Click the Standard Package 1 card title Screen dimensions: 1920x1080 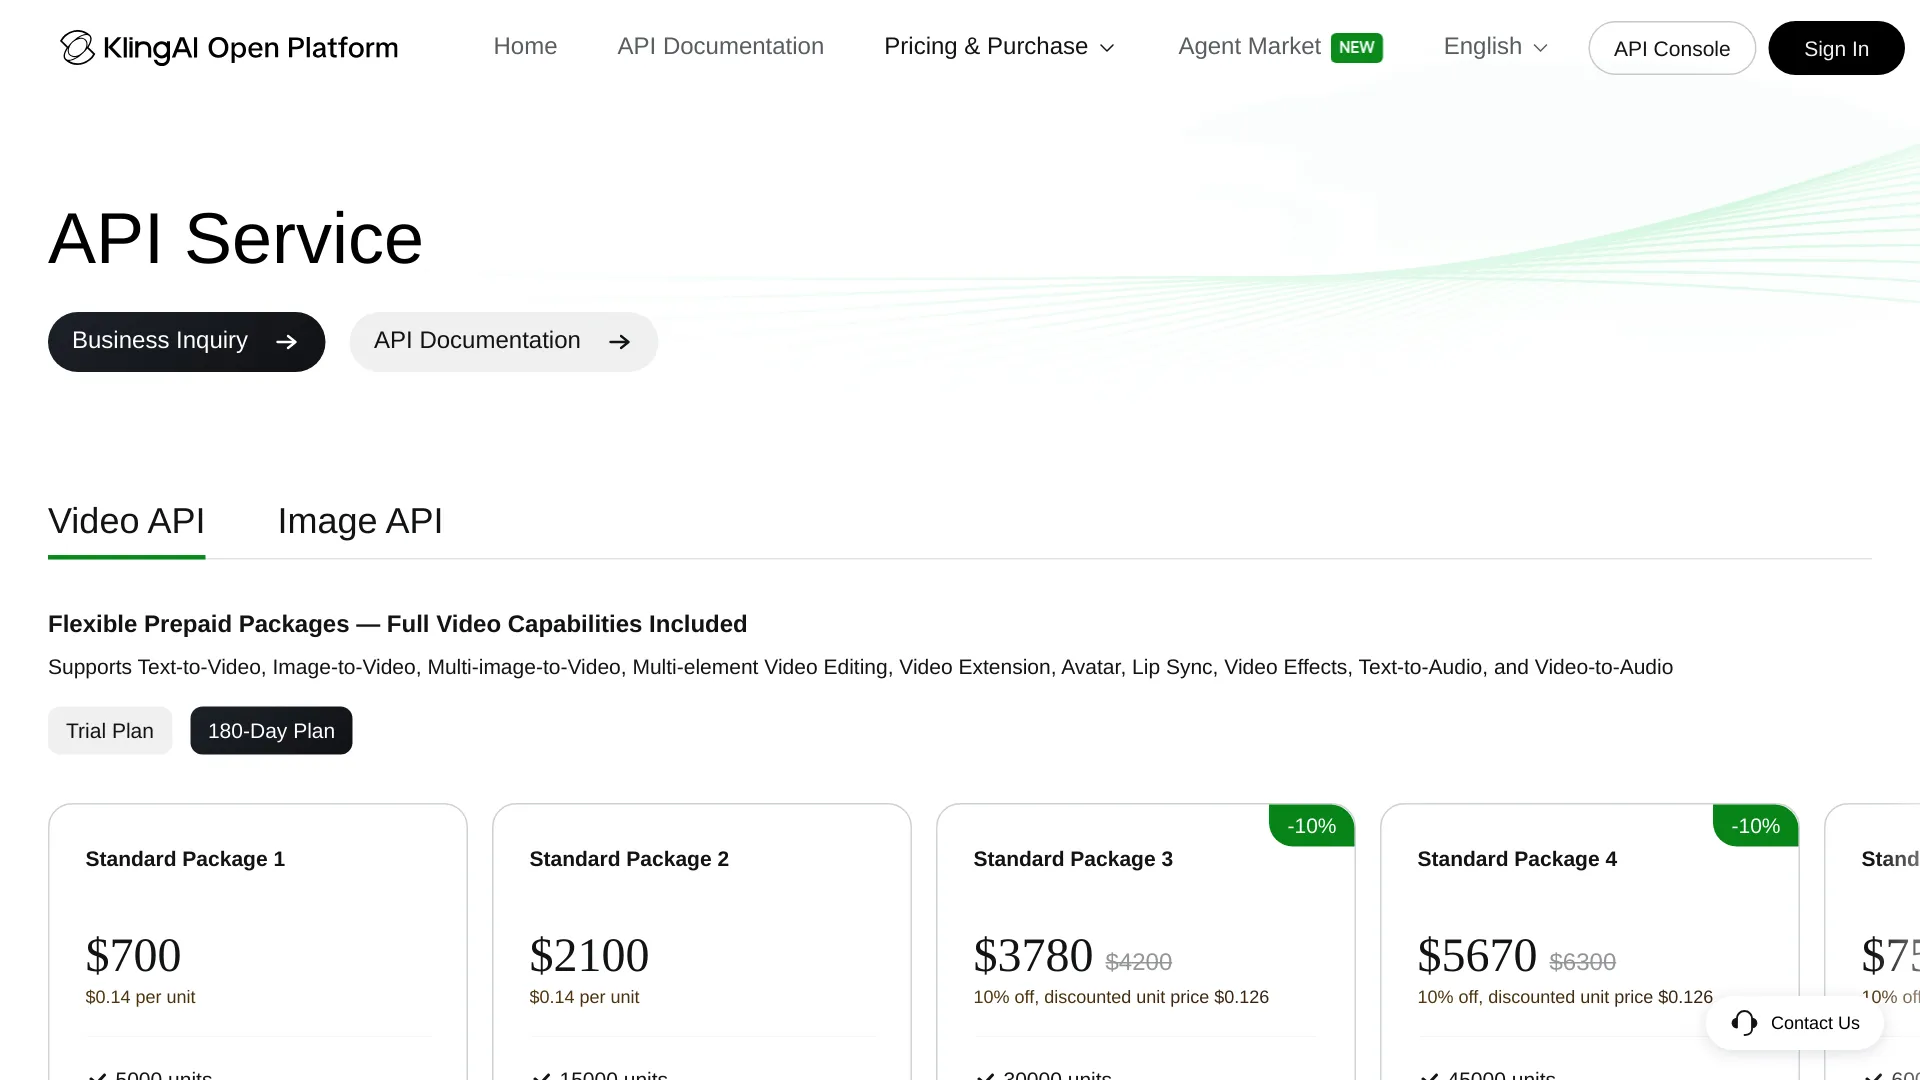pos(185,859)
